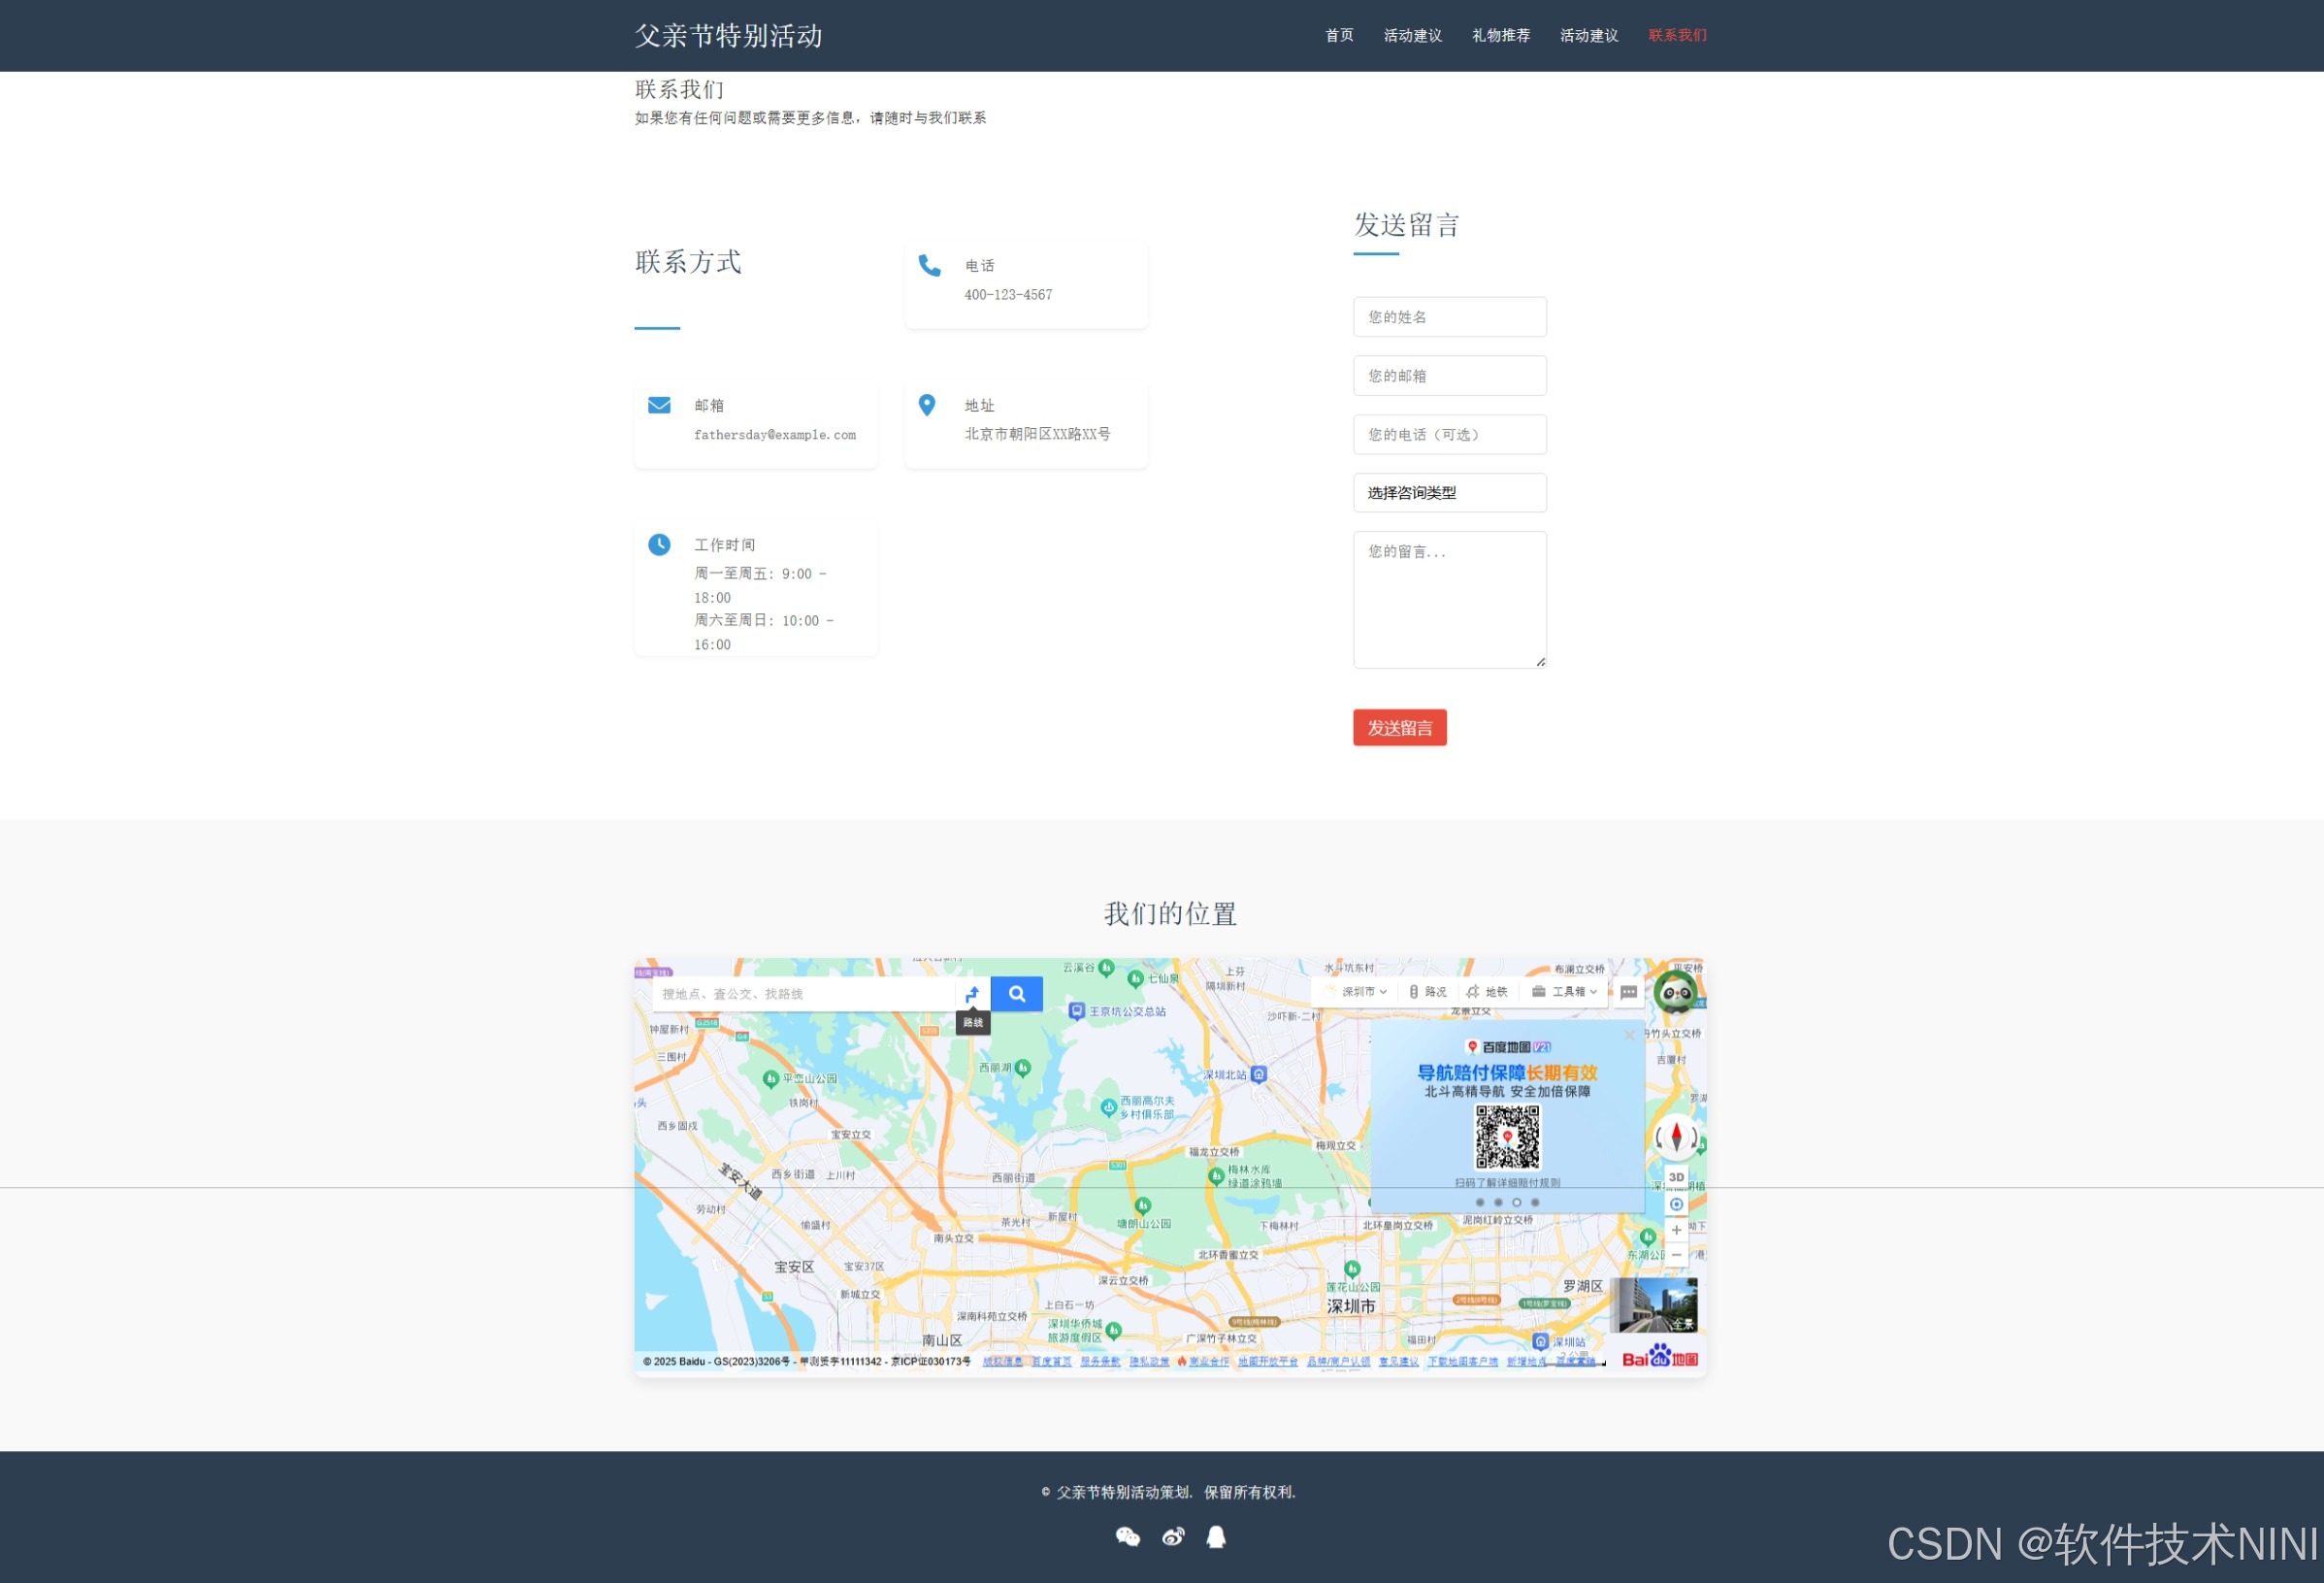The image size is (2324, 1583).
Task: Click the map search magnifier button
Action: pyautogui.click(x=1016, y=994)
